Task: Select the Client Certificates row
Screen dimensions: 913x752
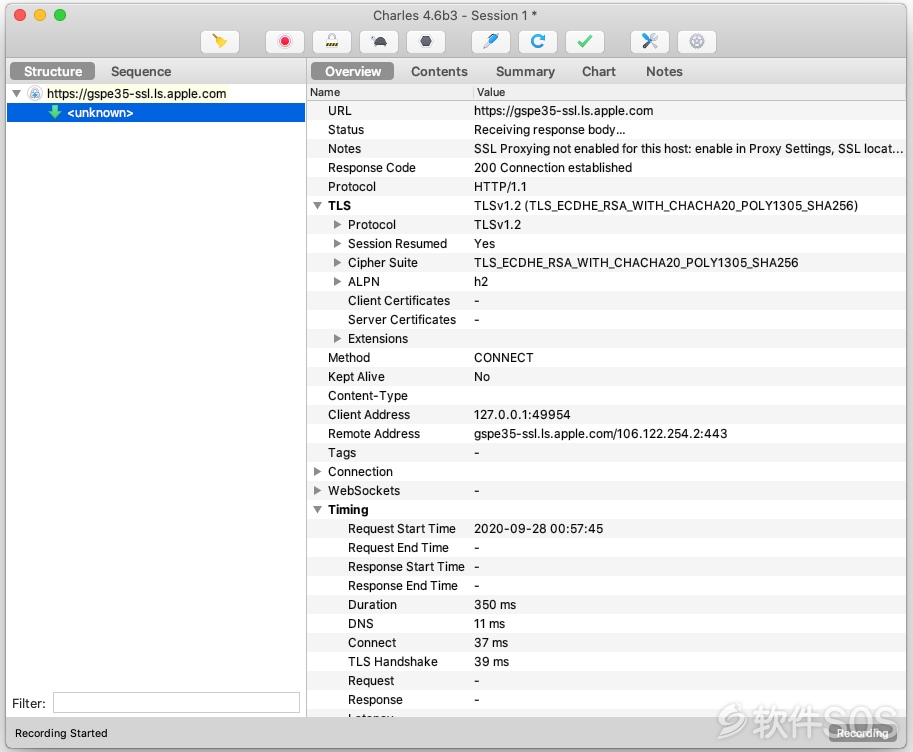Action: pyautogui.click(x=607, y=301)
